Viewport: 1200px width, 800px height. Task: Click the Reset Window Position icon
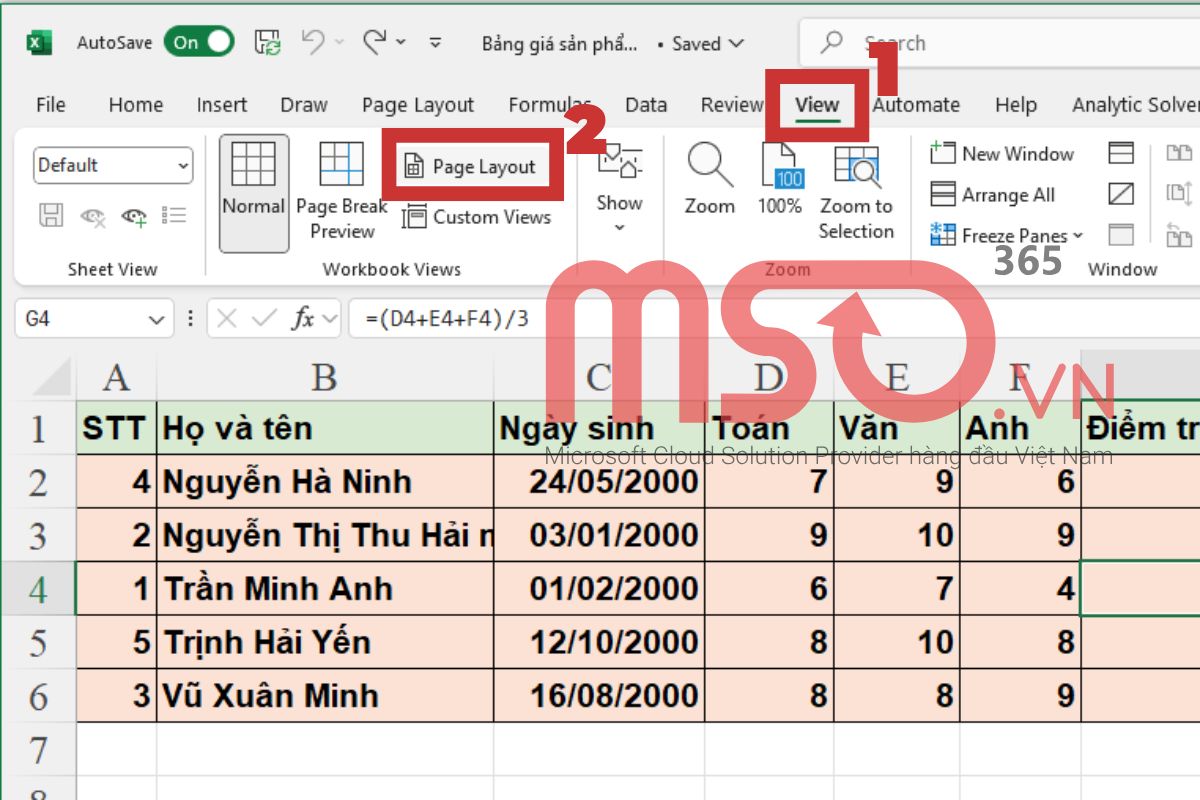pyautogui.click(x=1180, y=235)
